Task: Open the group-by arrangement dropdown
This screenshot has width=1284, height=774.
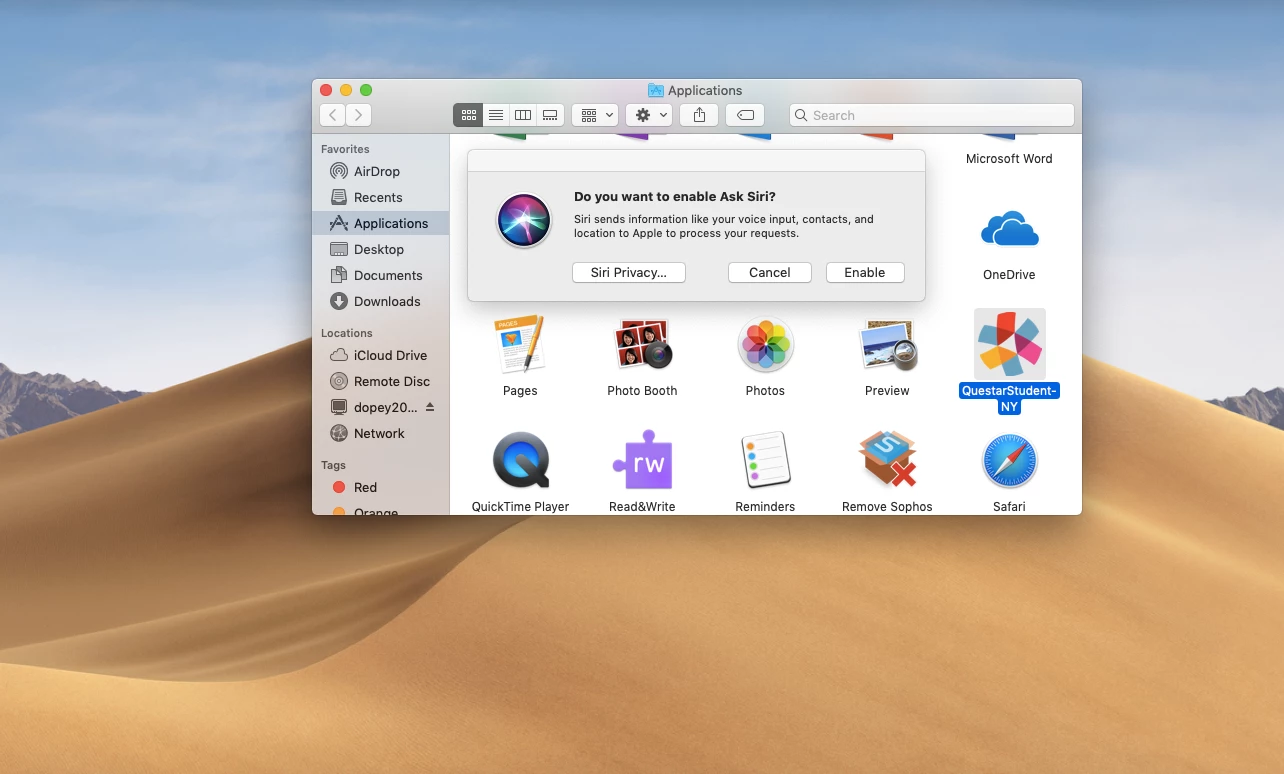Action: (594, 115)
